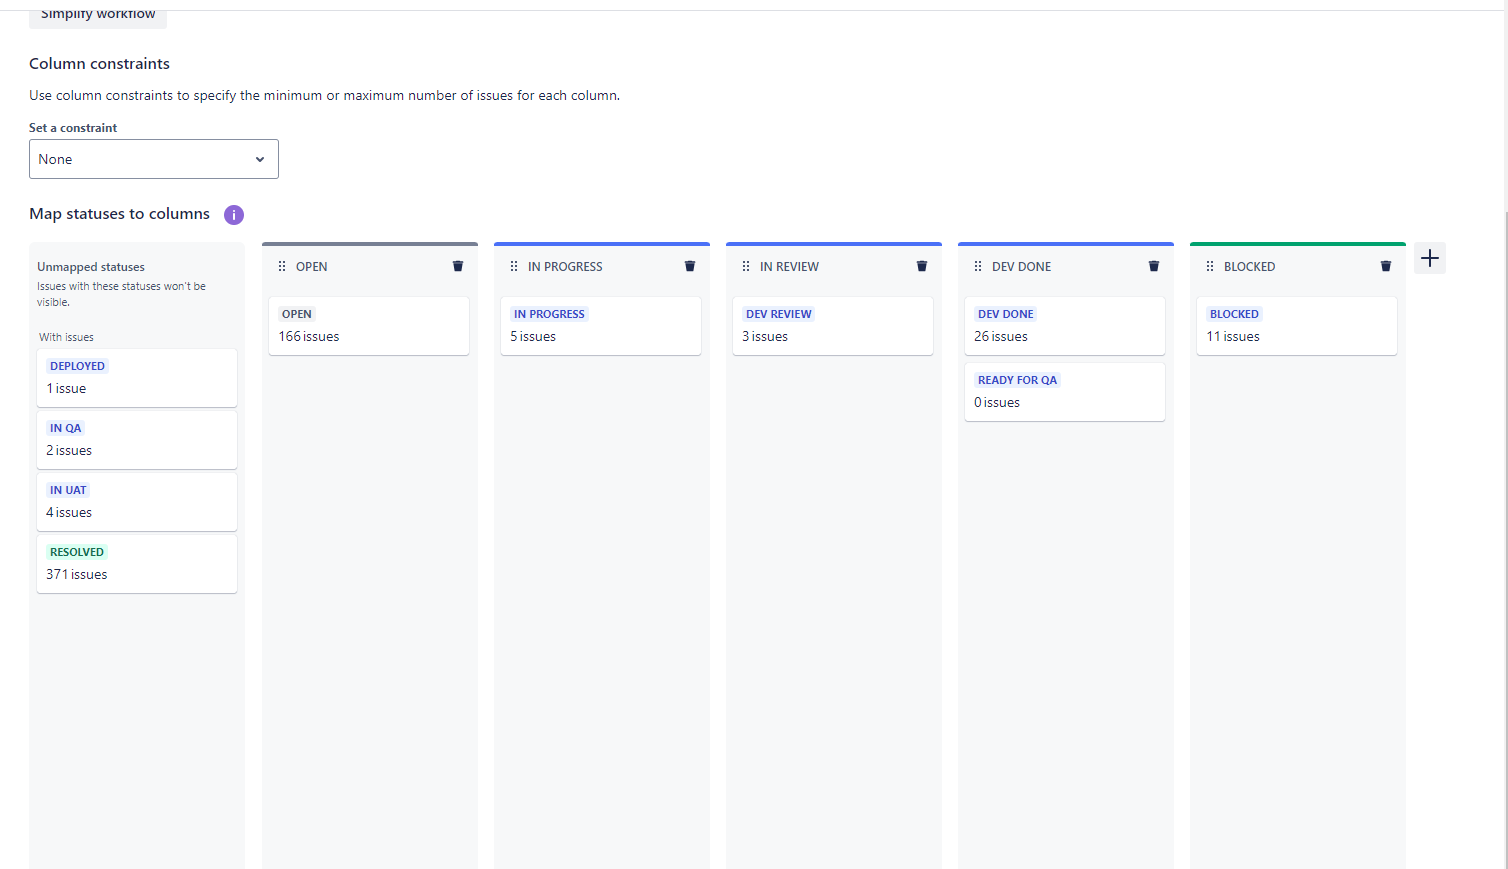Open the Set a constraint dropdown

pos(153,158)
